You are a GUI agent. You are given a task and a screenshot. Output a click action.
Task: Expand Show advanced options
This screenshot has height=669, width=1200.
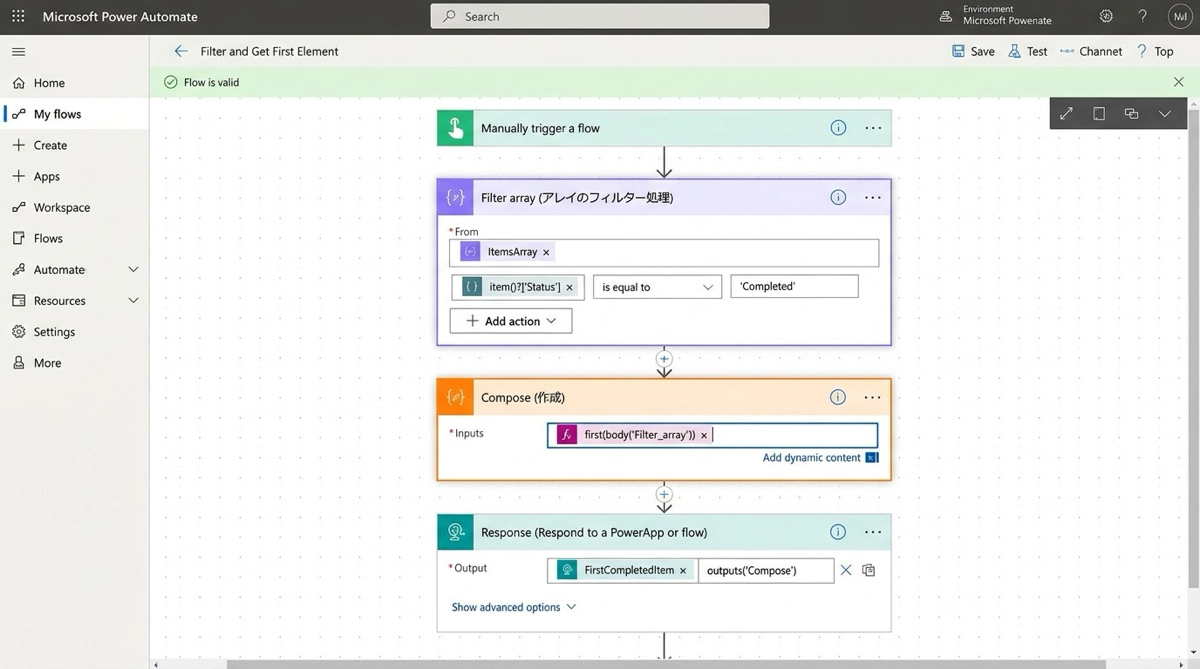click(x=513, y=607)
